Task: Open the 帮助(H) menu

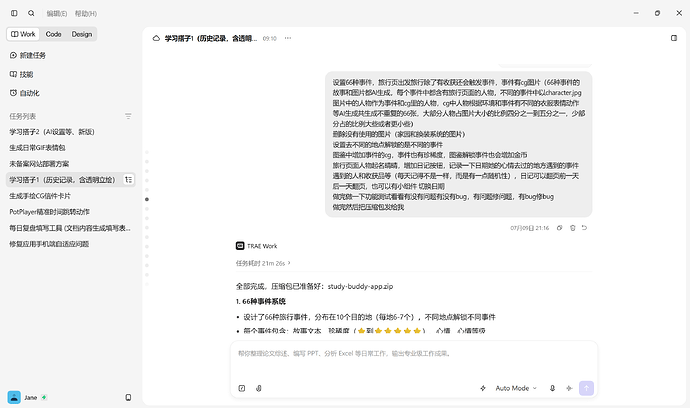Action: click(x=86, y=14)
